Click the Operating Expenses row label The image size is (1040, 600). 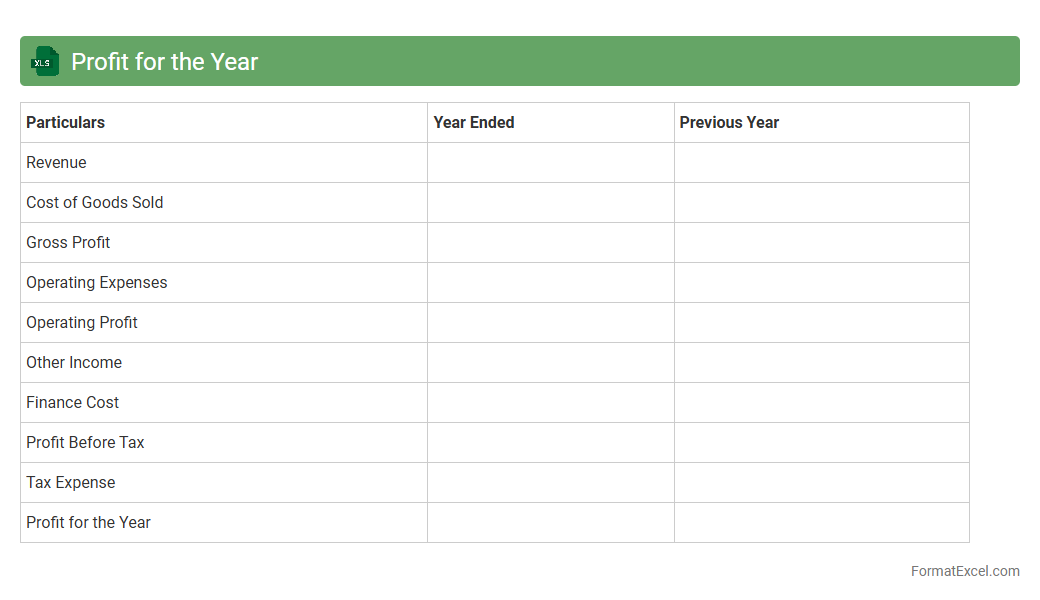pyautogui.click(x=97, y=282)
